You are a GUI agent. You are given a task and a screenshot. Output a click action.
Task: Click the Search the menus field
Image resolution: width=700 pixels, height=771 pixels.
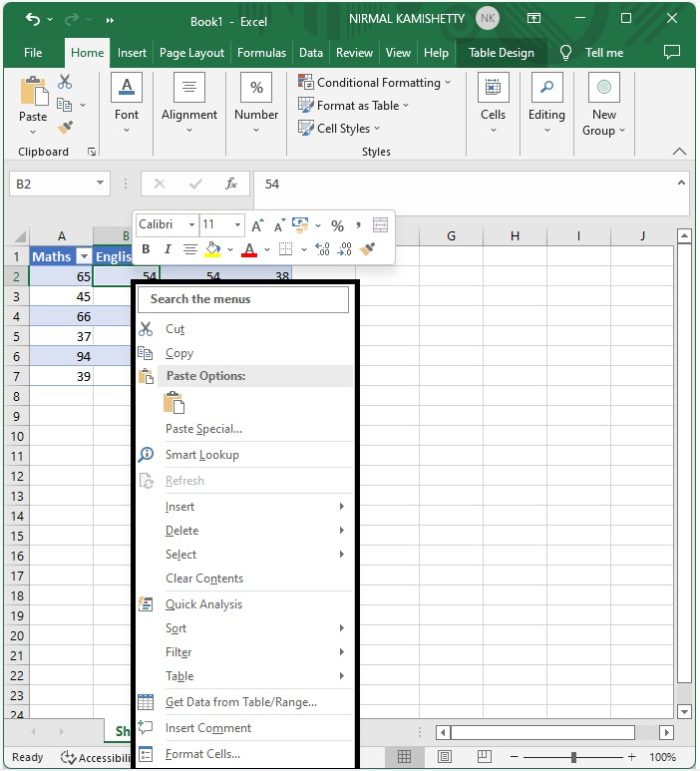(x=243, y=299)
